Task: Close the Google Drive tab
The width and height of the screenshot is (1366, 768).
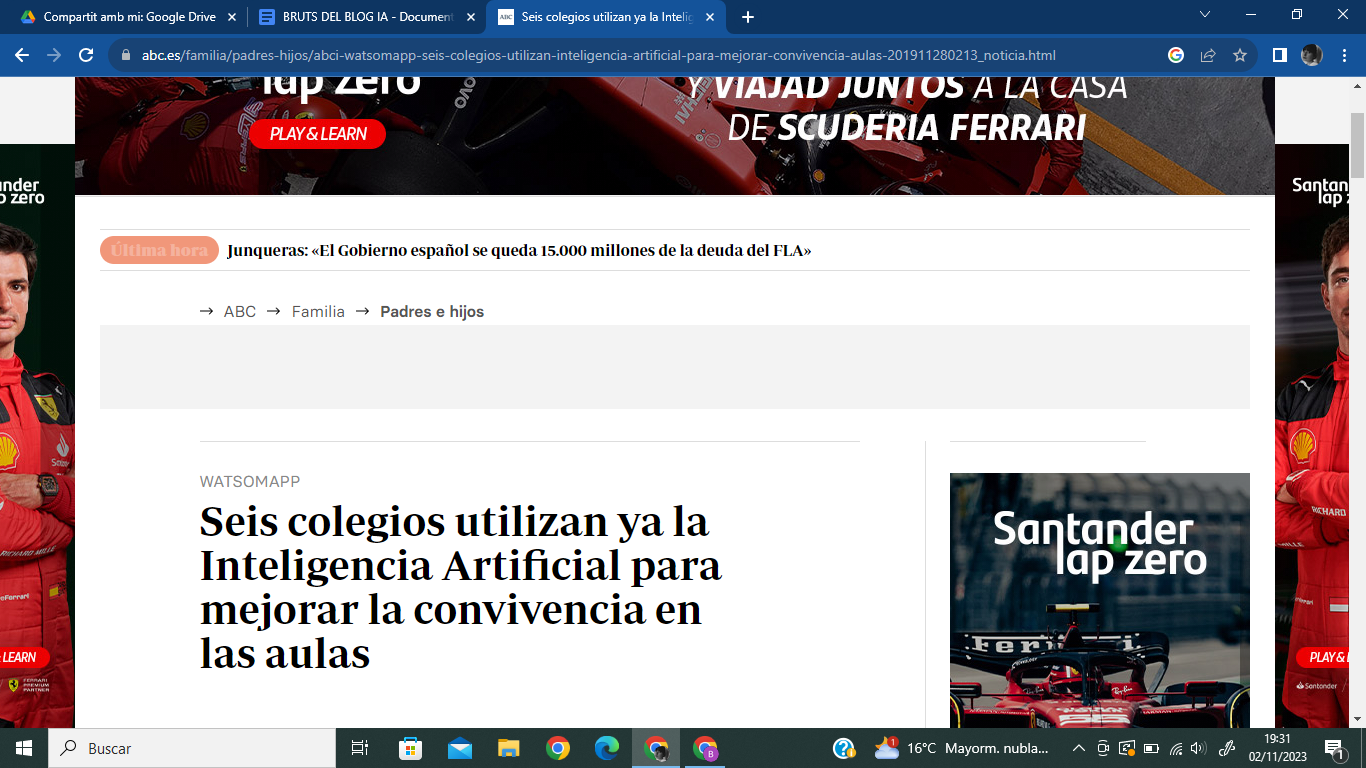Action: click(232, 17)
